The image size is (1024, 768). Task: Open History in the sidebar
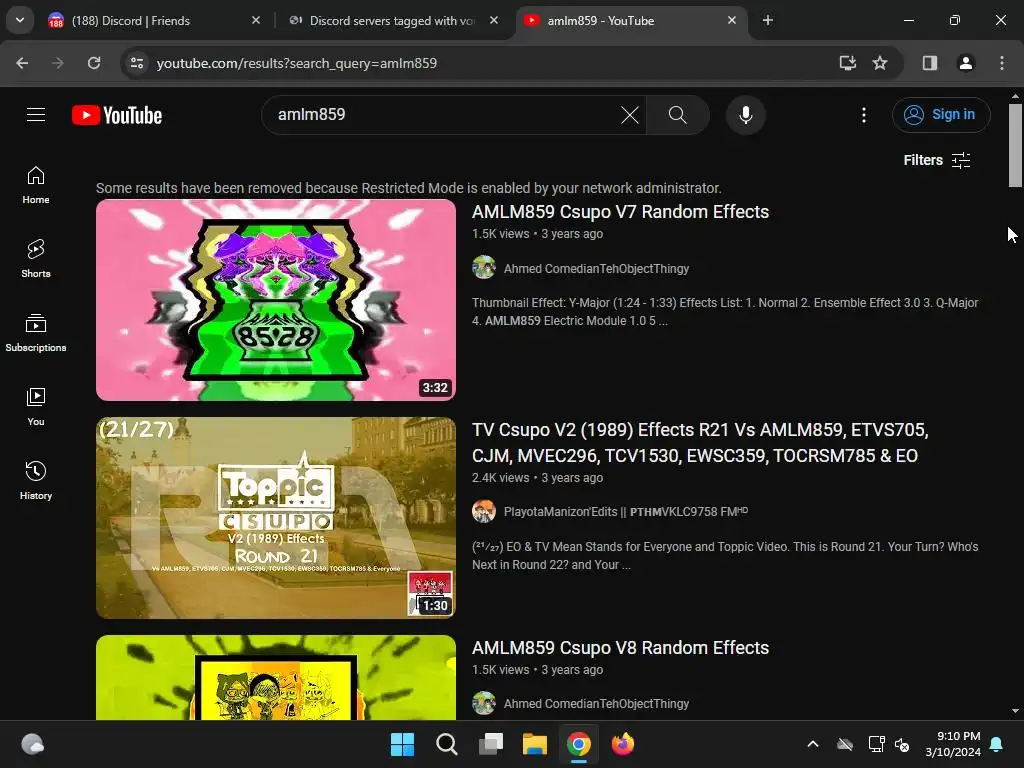[x=36, y=481]
